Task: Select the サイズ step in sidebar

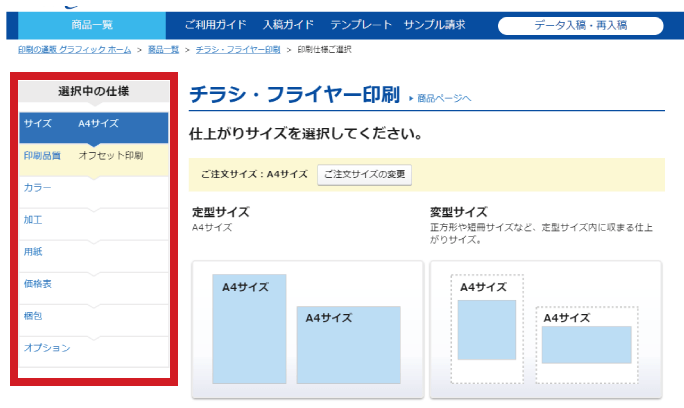Action: click(x=38, y=124)
